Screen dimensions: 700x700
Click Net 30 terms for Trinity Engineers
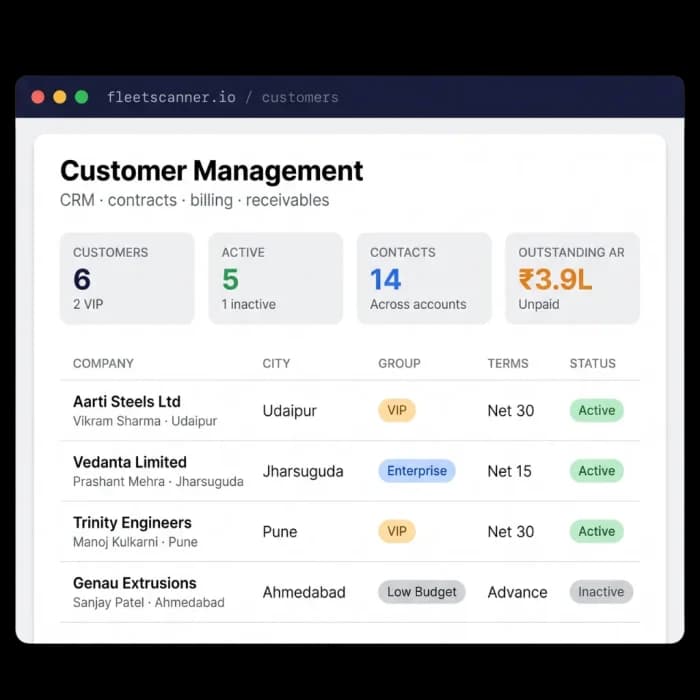click(x=511, y=532)
